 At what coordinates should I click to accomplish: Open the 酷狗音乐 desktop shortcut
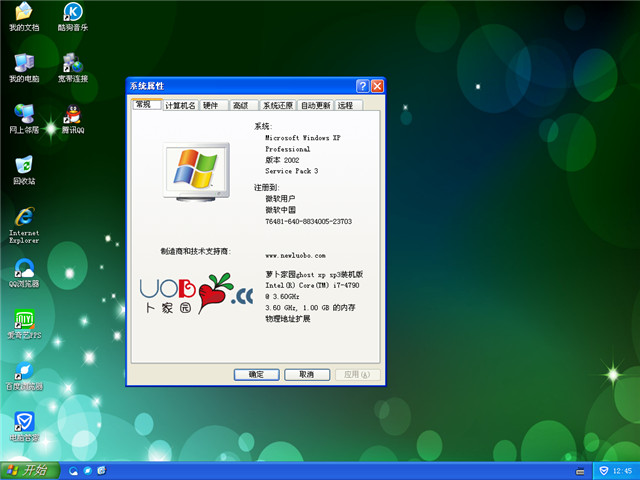tap(73, 17)
